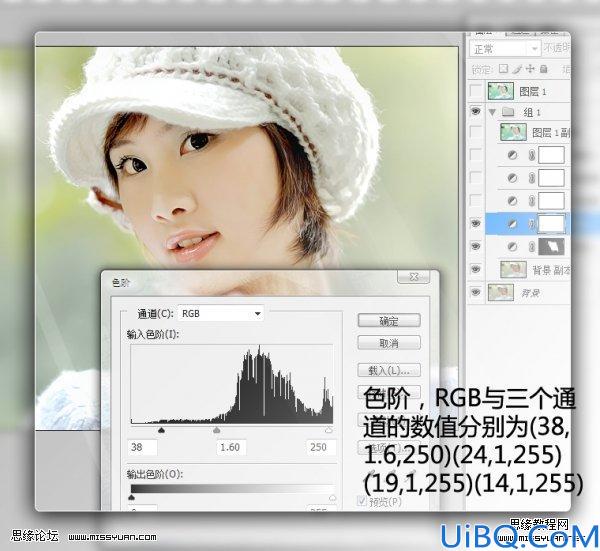600x551 pixels.
Task: Open the 正常 blend mode dropdown
Action: click(504, 49)
